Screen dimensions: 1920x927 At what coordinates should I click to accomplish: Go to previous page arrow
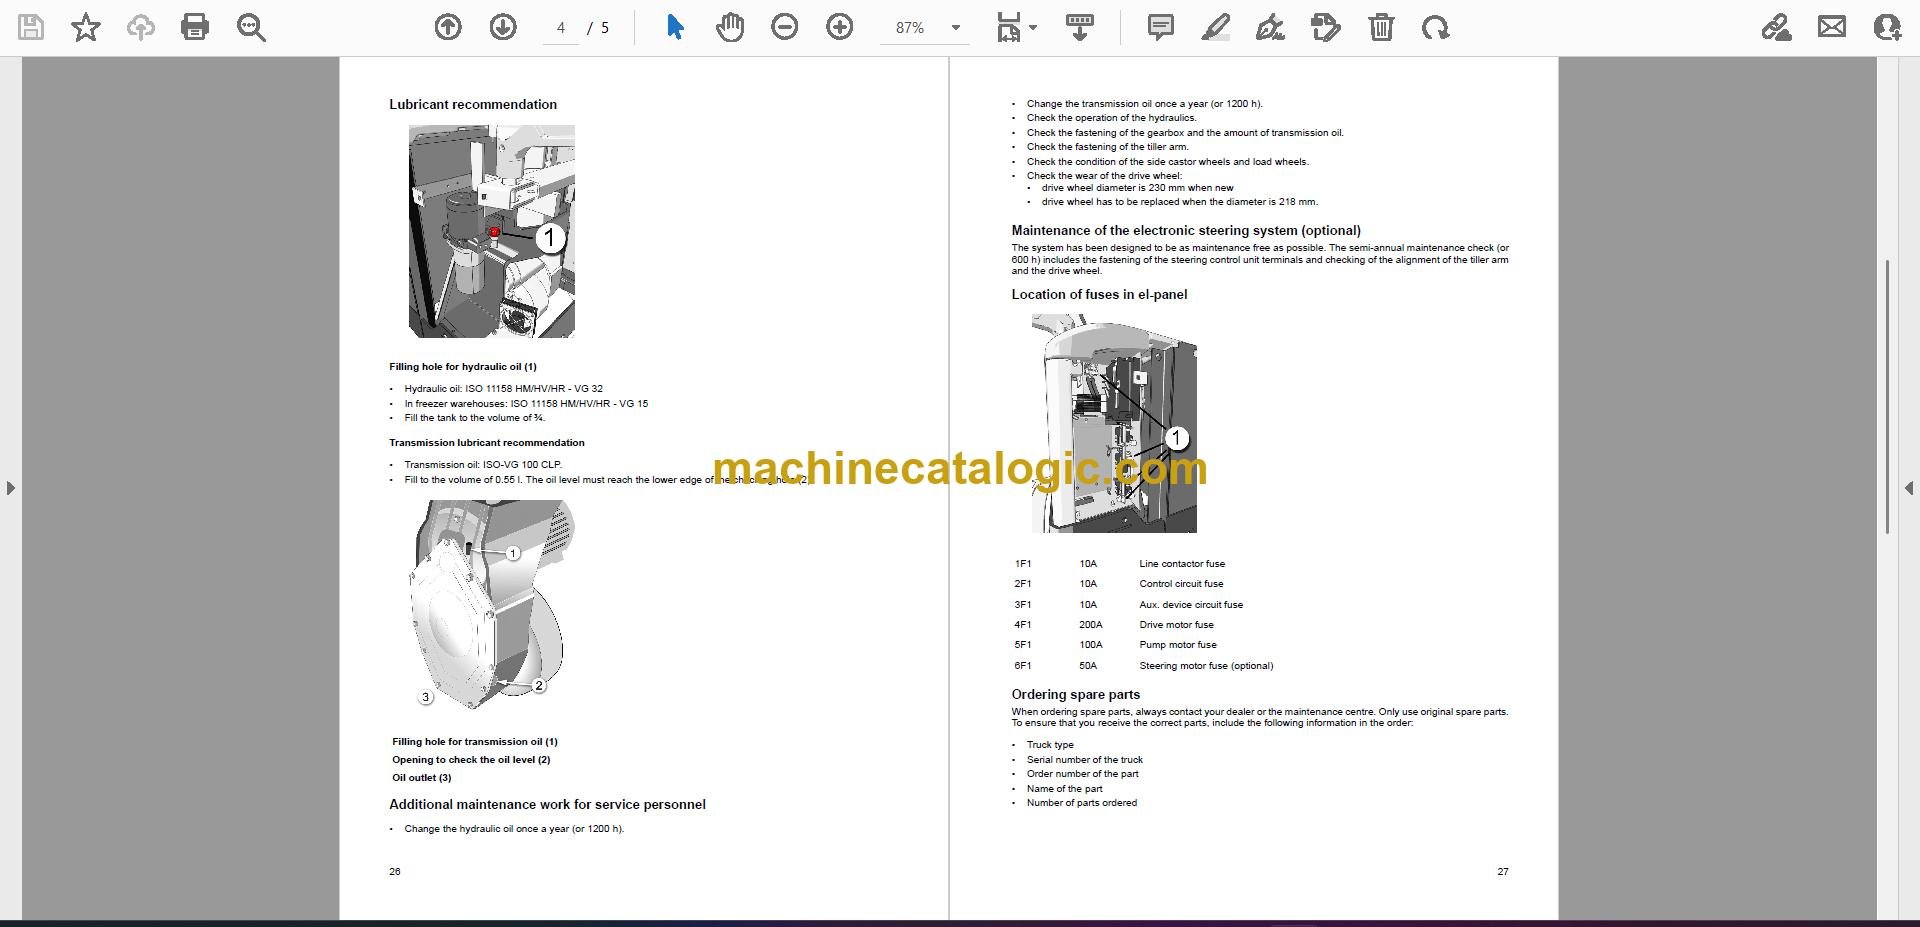[x=448, y=27]
